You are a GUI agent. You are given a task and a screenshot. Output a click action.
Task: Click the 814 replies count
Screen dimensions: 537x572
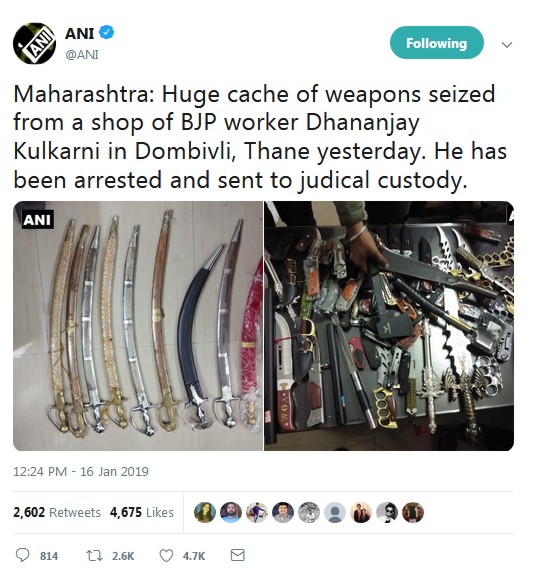(49, 556)
